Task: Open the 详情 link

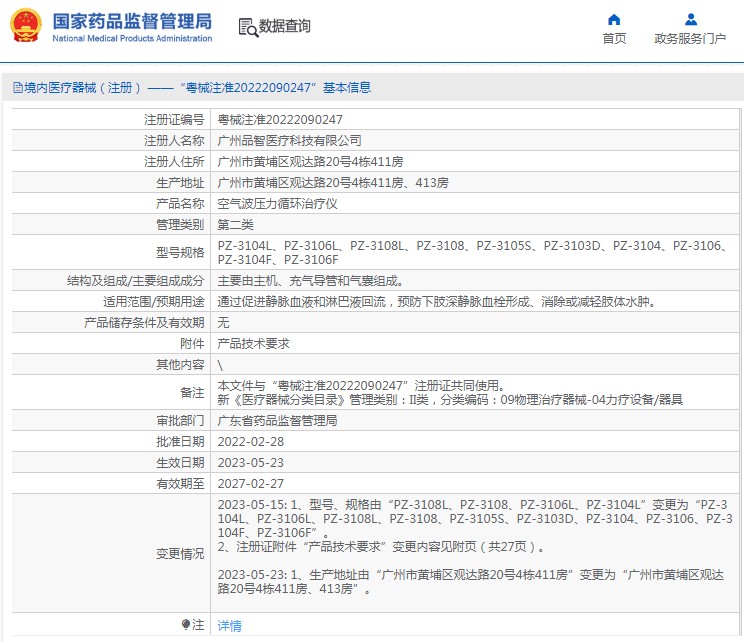Action: coord(230,626)
